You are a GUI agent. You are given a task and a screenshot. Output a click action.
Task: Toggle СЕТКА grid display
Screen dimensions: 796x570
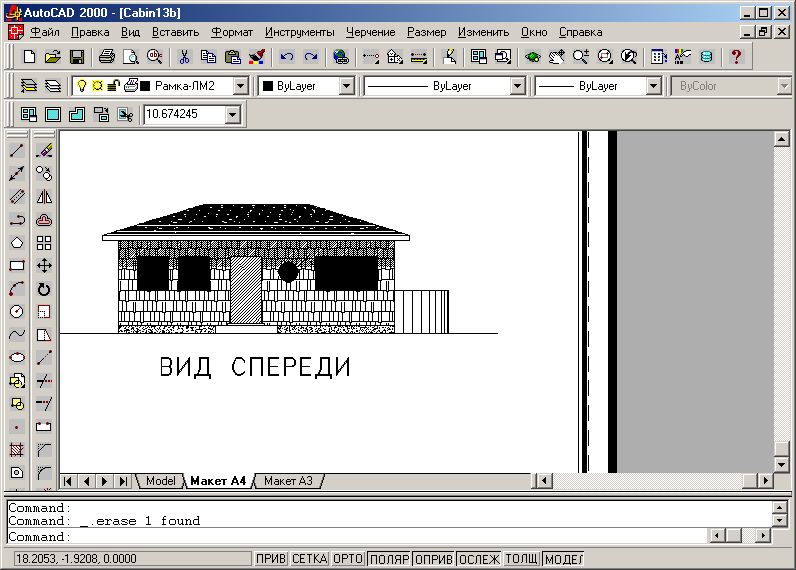click(309, 559)
